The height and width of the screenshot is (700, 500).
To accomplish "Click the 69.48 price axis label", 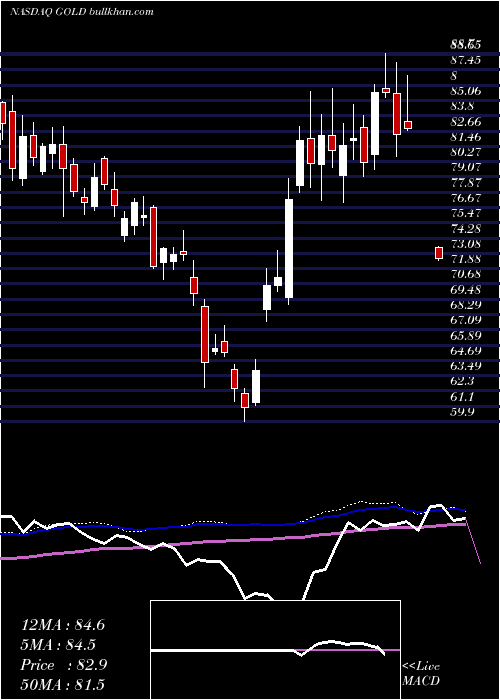I will 466,289.
